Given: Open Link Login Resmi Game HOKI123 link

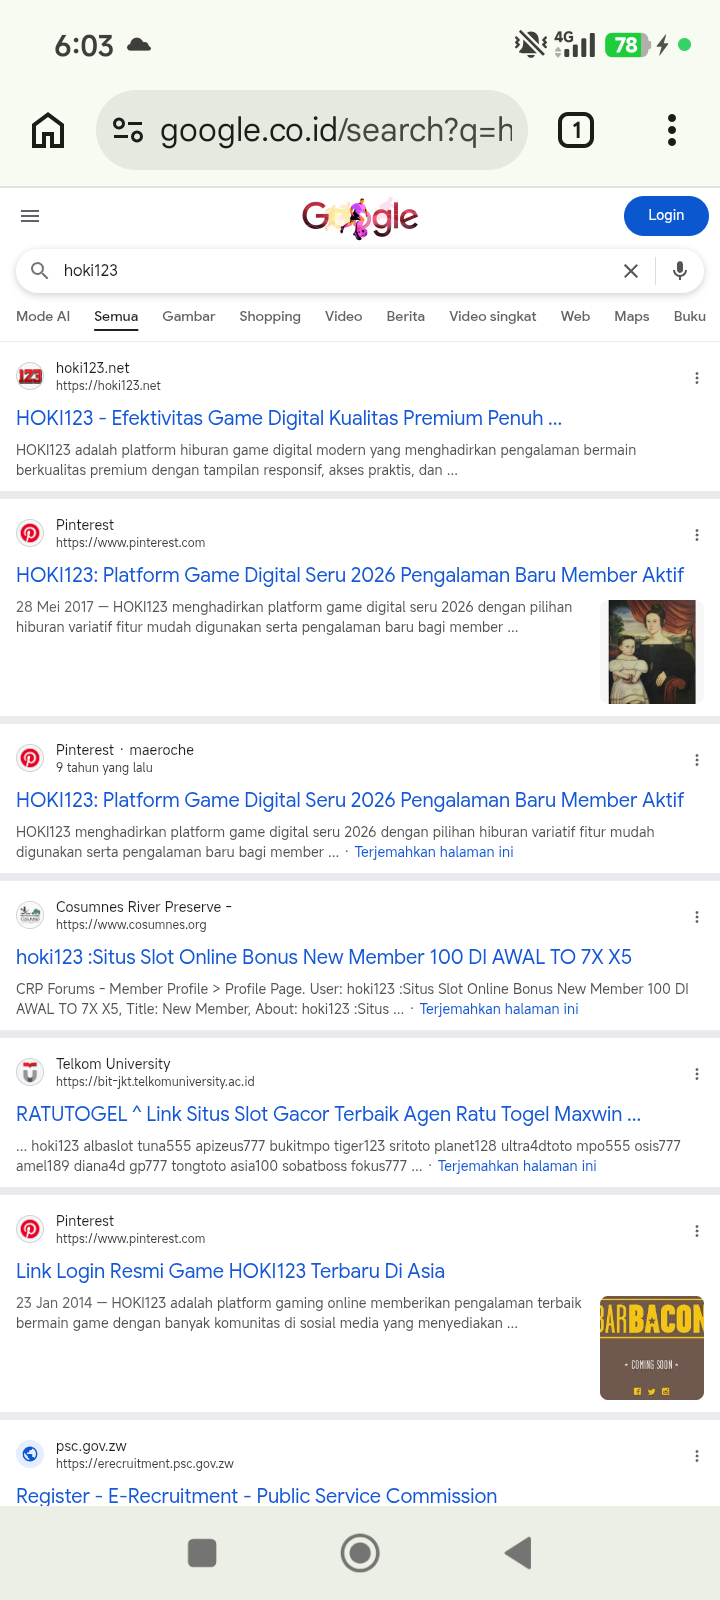Looking at the screenshot, I should (230, 1271).
